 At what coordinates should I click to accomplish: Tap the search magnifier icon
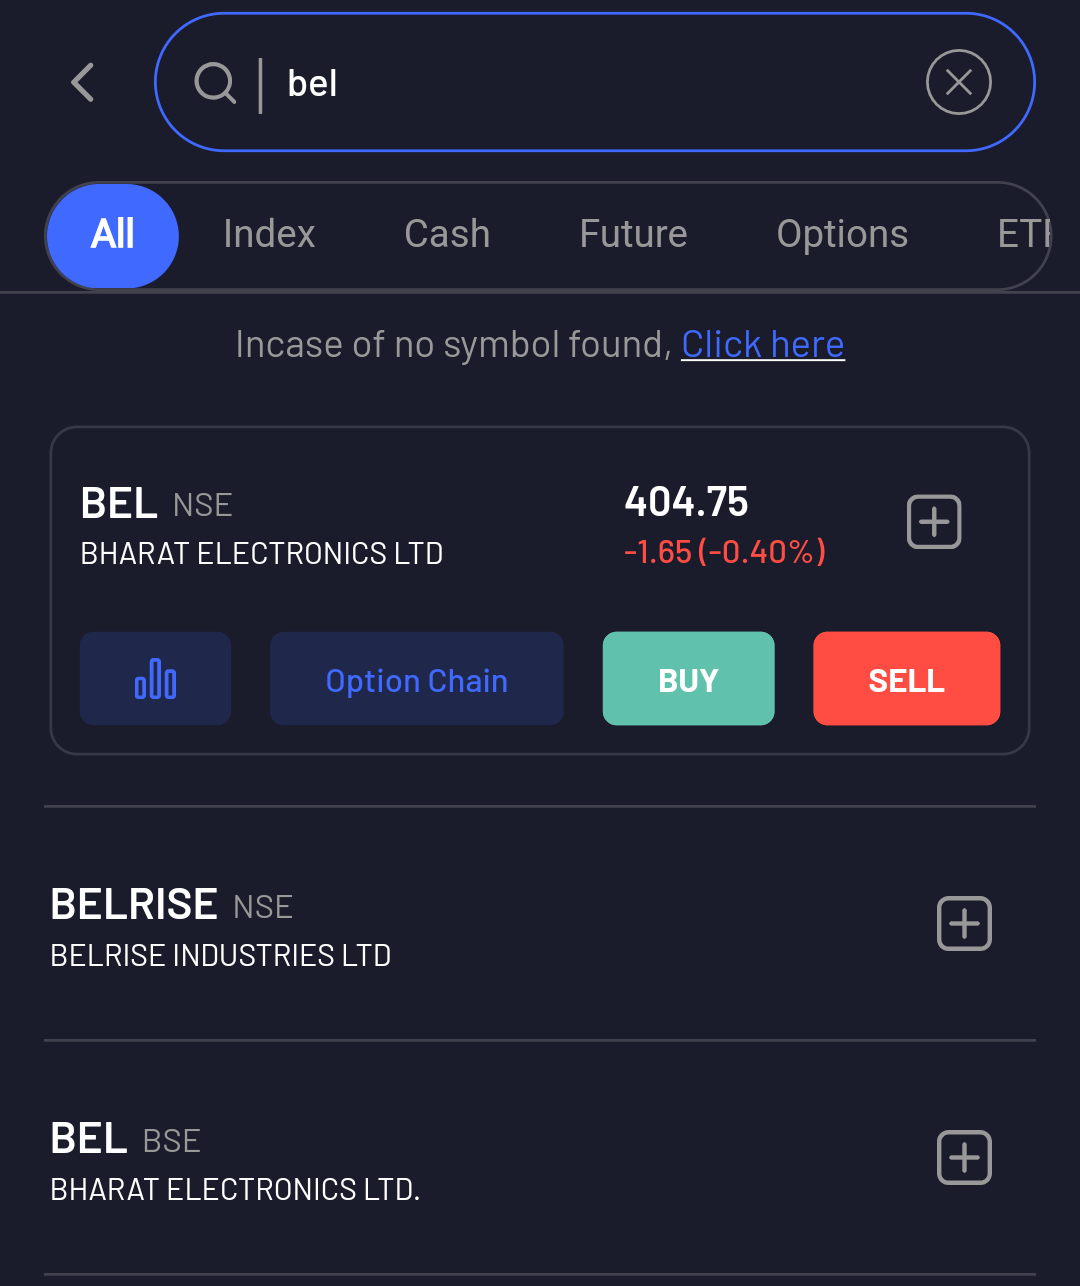pyautogui.click(x=214, y=83)
